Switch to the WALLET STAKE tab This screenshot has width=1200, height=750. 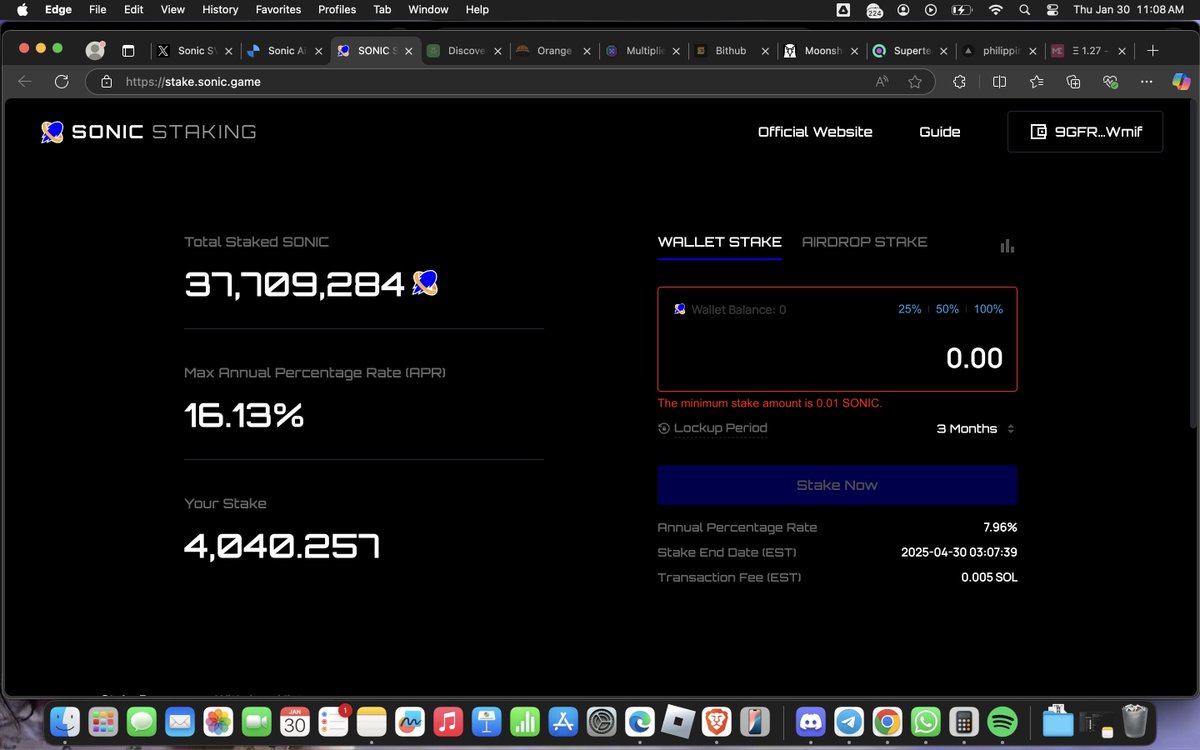(x=720, y=242)
